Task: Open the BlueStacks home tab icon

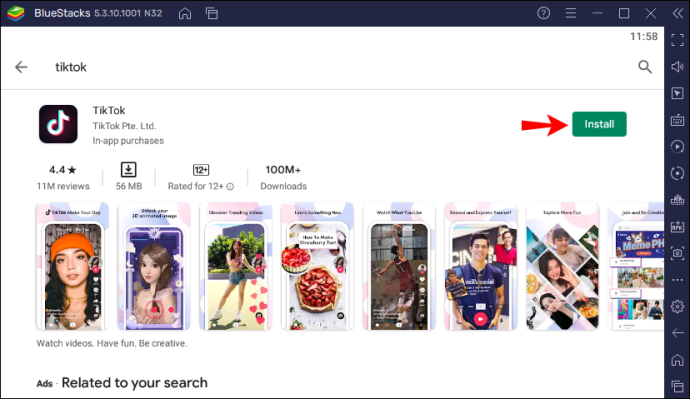Action: (185, 14)
